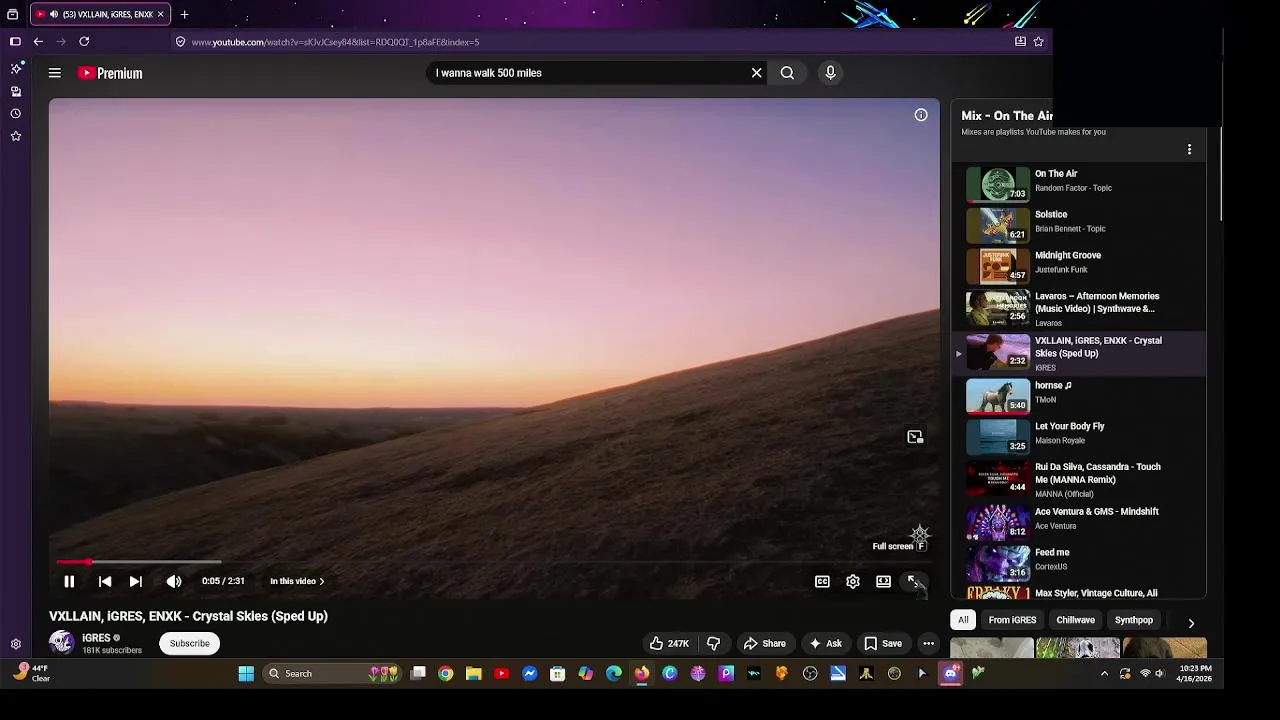1280x720 pixels.
Task: Enter full screen mode
Action: click(914, 581)
